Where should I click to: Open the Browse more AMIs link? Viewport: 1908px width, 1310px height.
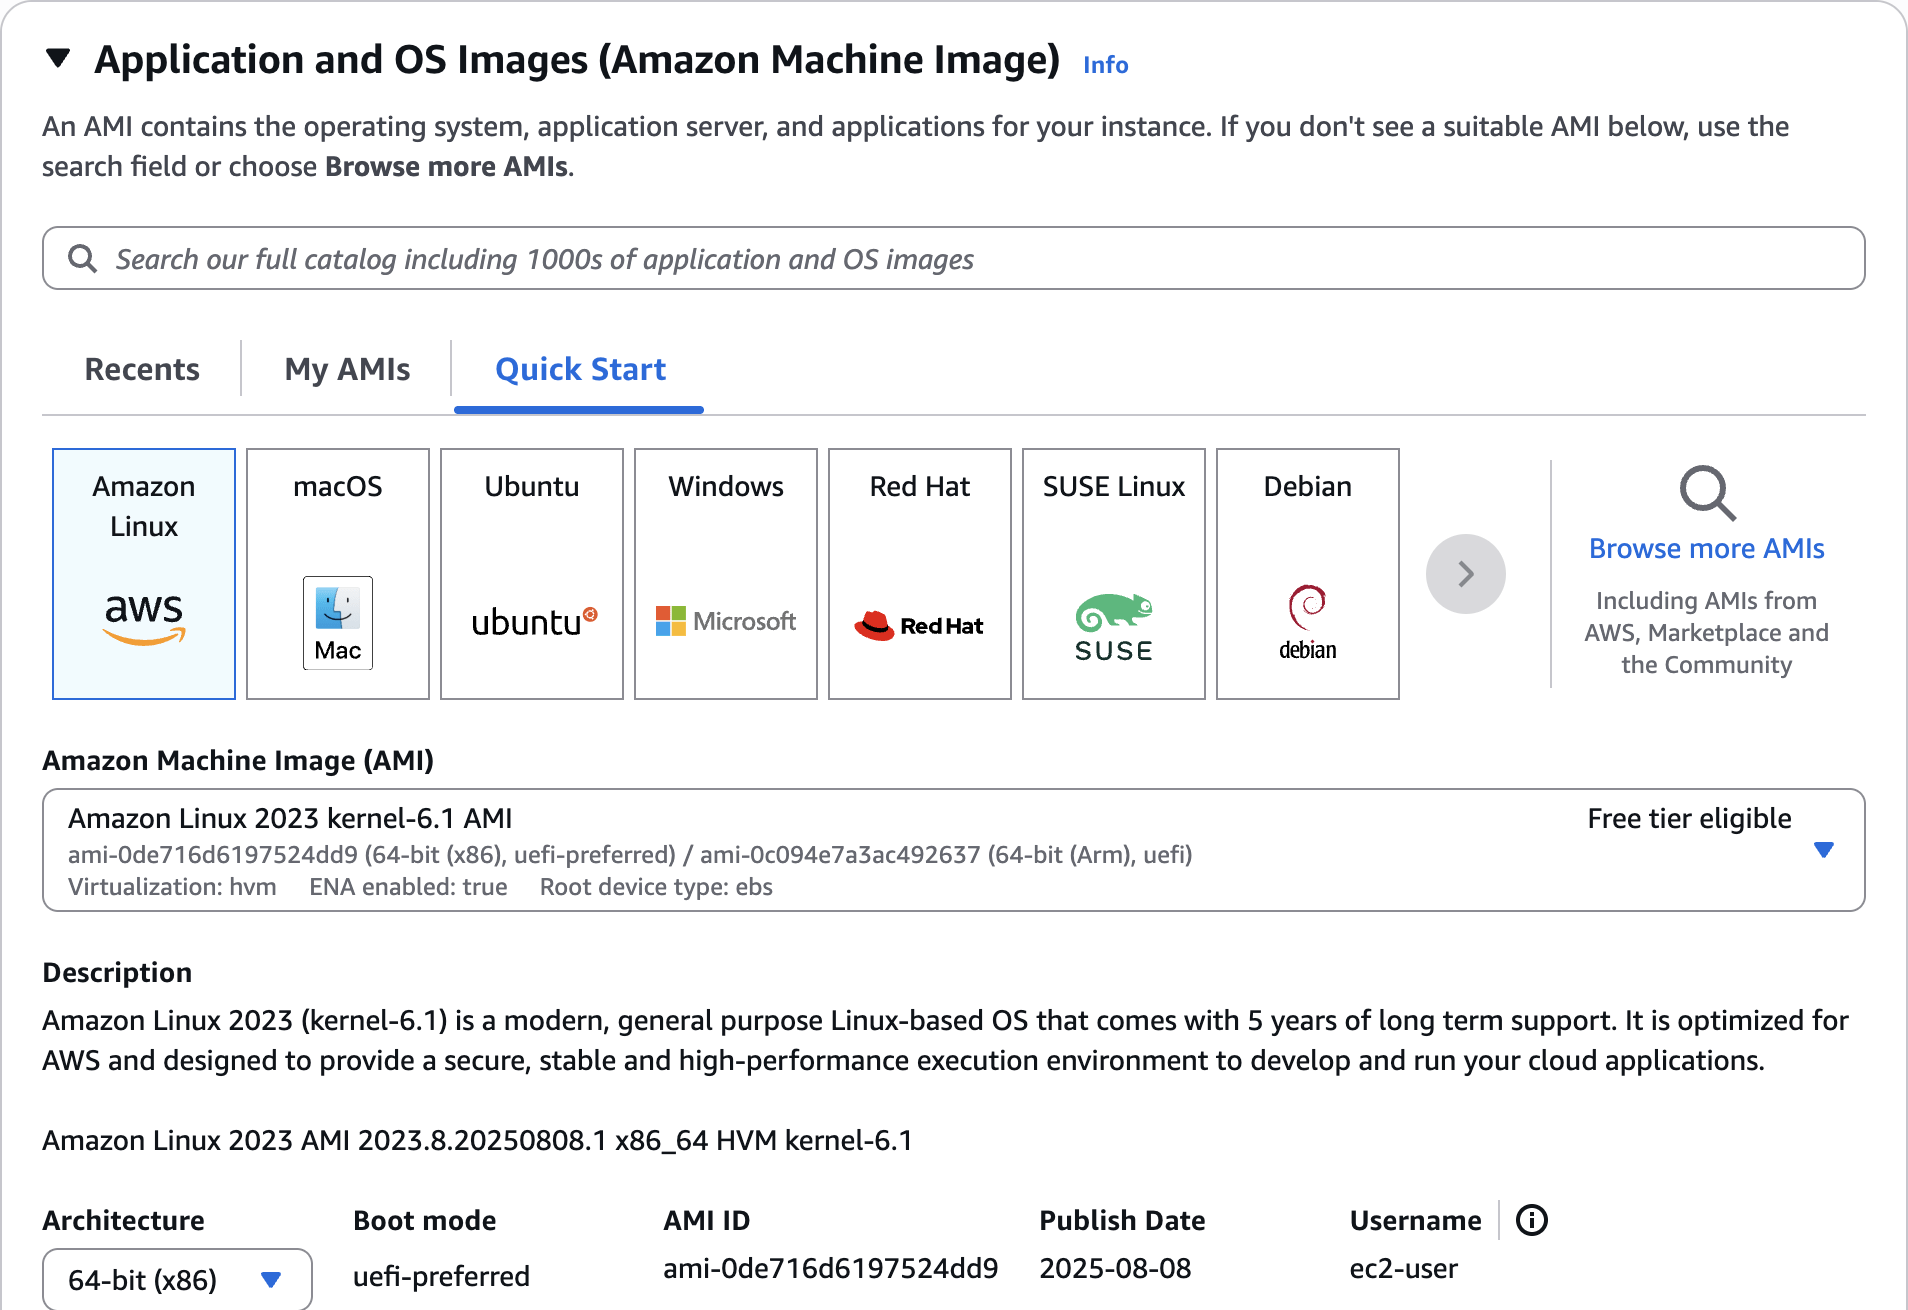(1707, 549)
